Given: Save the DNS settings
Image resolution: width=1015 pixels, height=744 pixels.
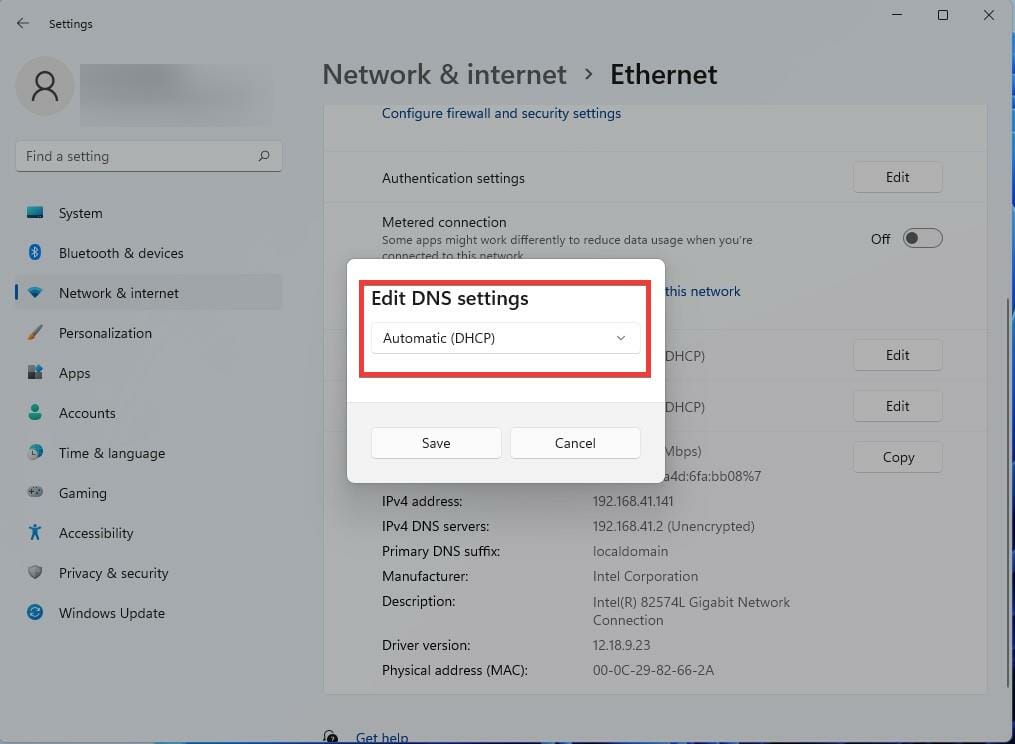Looking at the screenshot, I should point(436,443).
